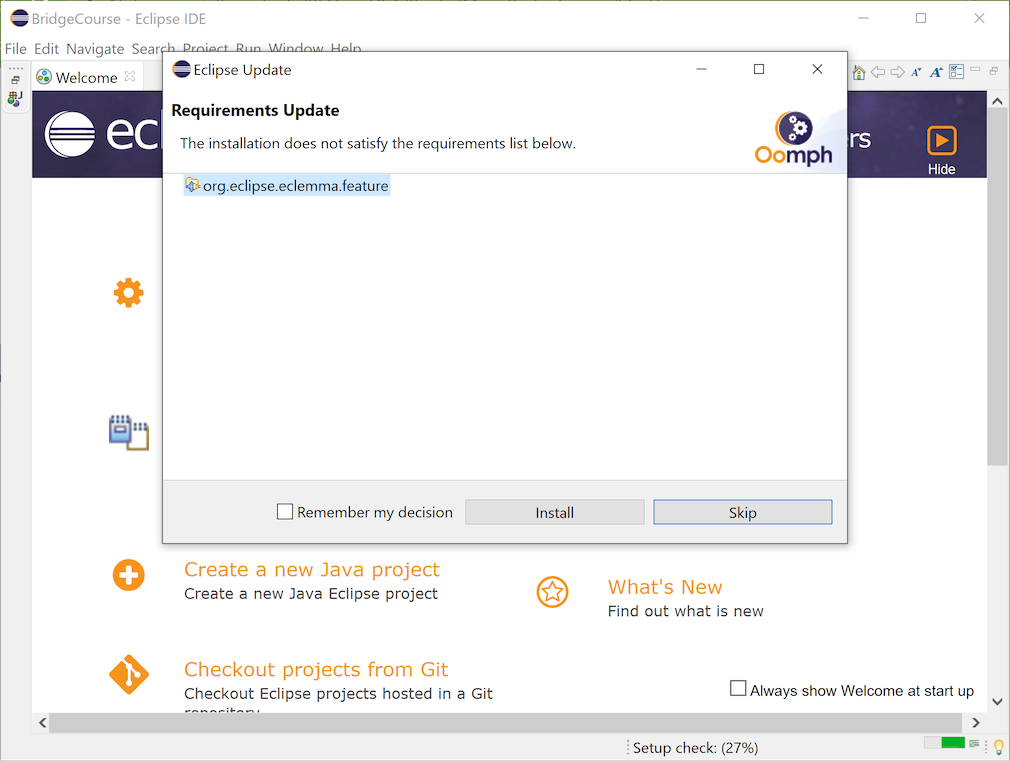Click the customize page checklist icon

click(x=956, y=72)
